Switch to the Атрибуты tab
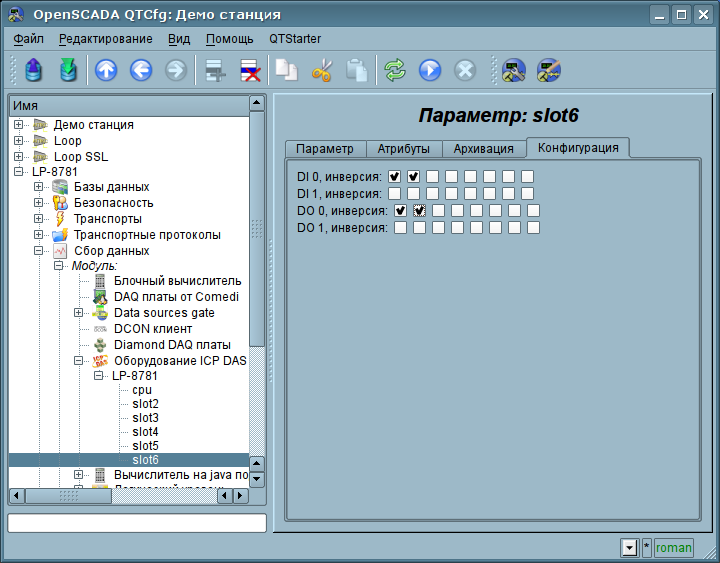This screenshot has width=720, height=563. (403, 149)
